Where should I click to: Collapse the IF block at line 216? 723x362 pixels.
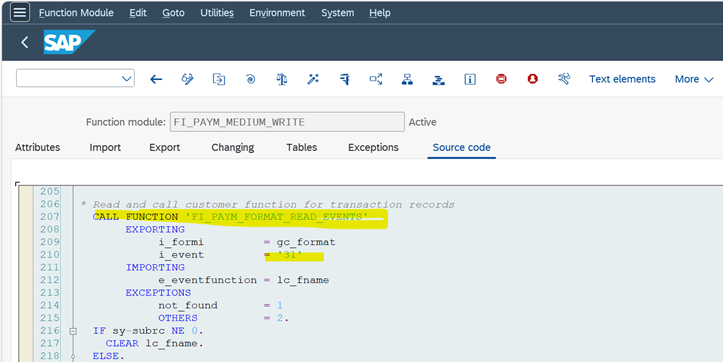click(73, 331)
